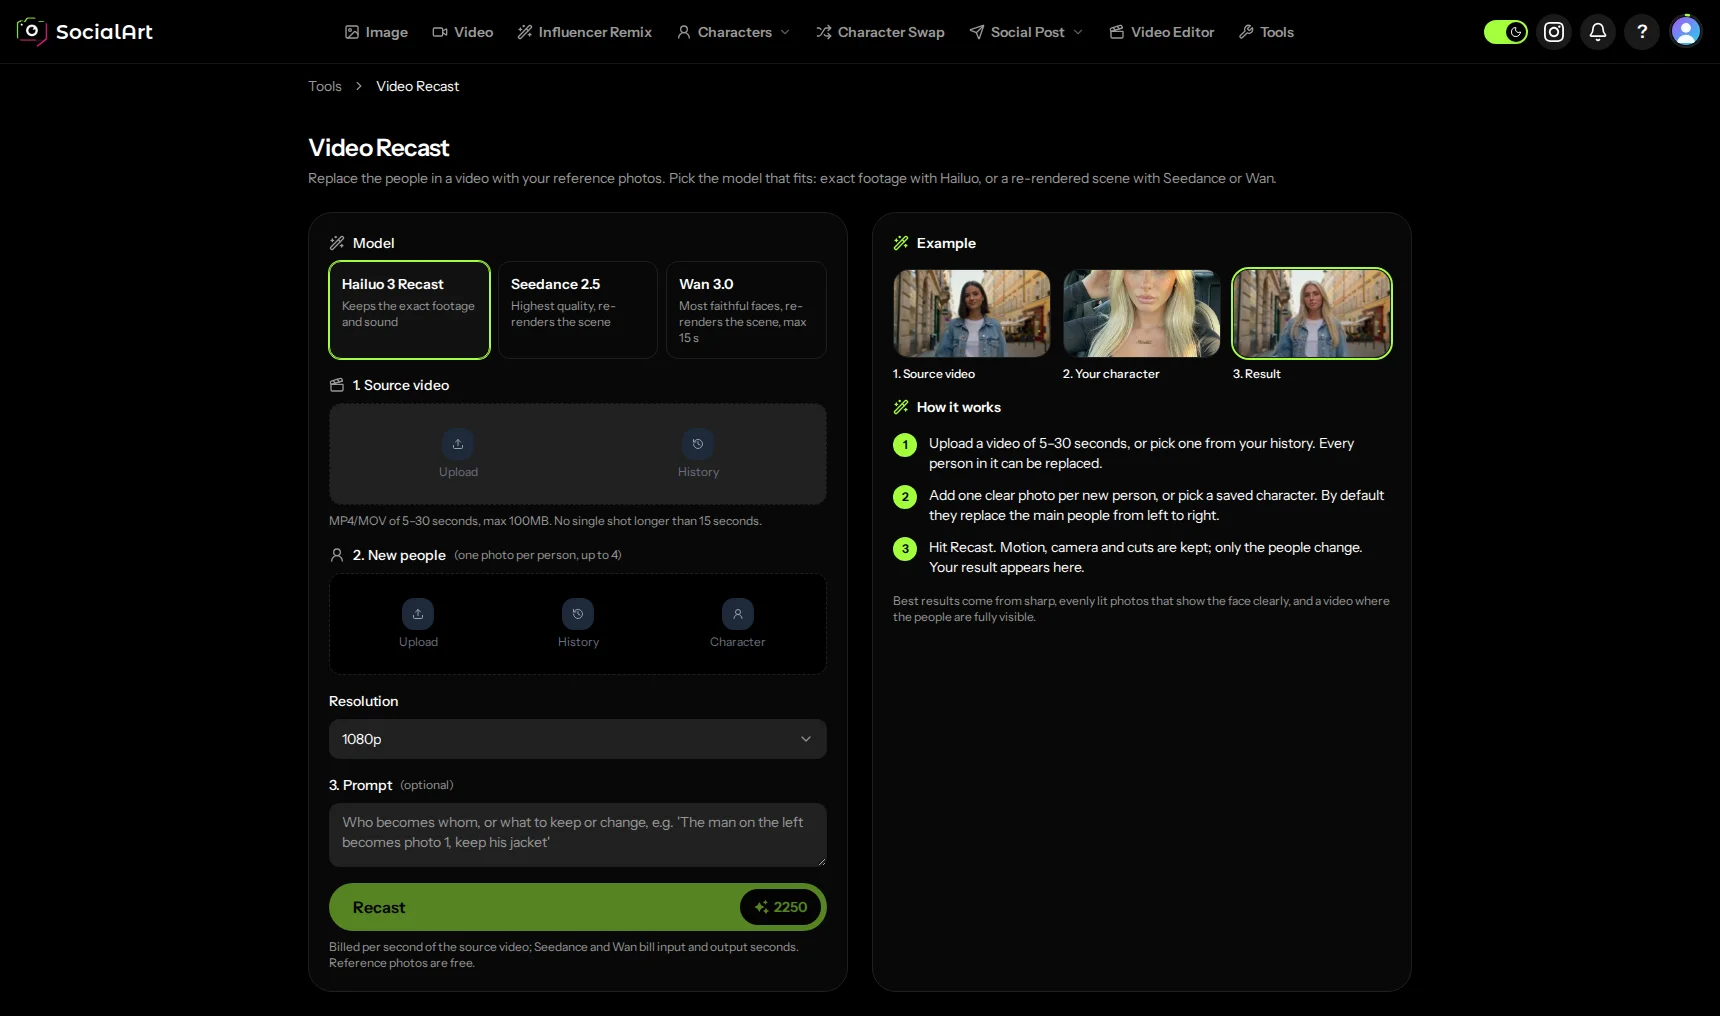Click the Source video History icon
The width and height of the screenshot is (1720, 1016).
(x=698, y=444)
